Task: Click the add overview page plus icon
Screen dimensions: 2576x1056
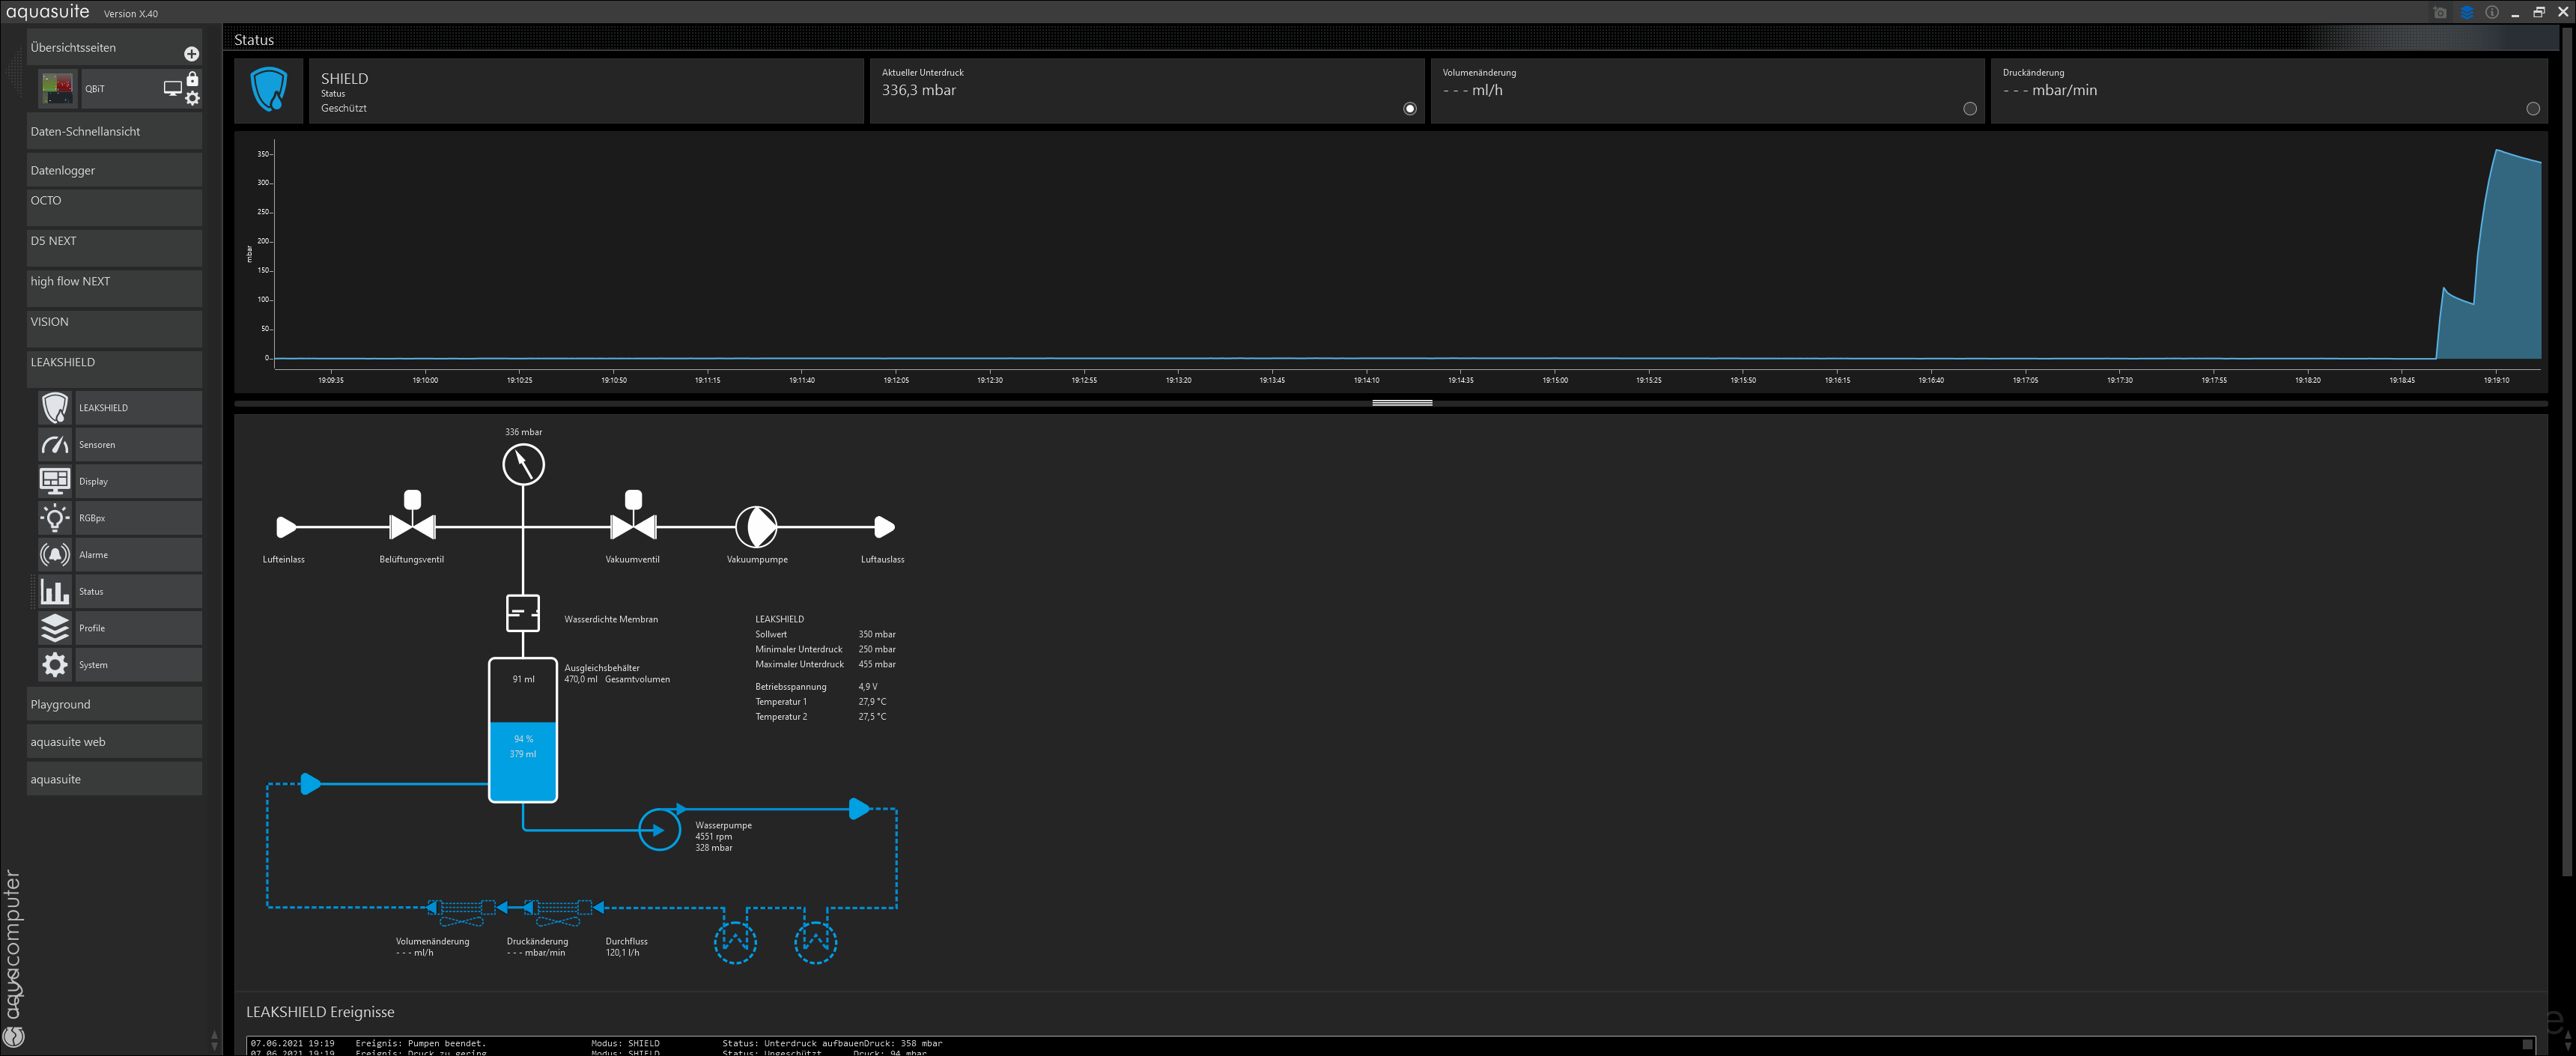Action: pos(191,54)
